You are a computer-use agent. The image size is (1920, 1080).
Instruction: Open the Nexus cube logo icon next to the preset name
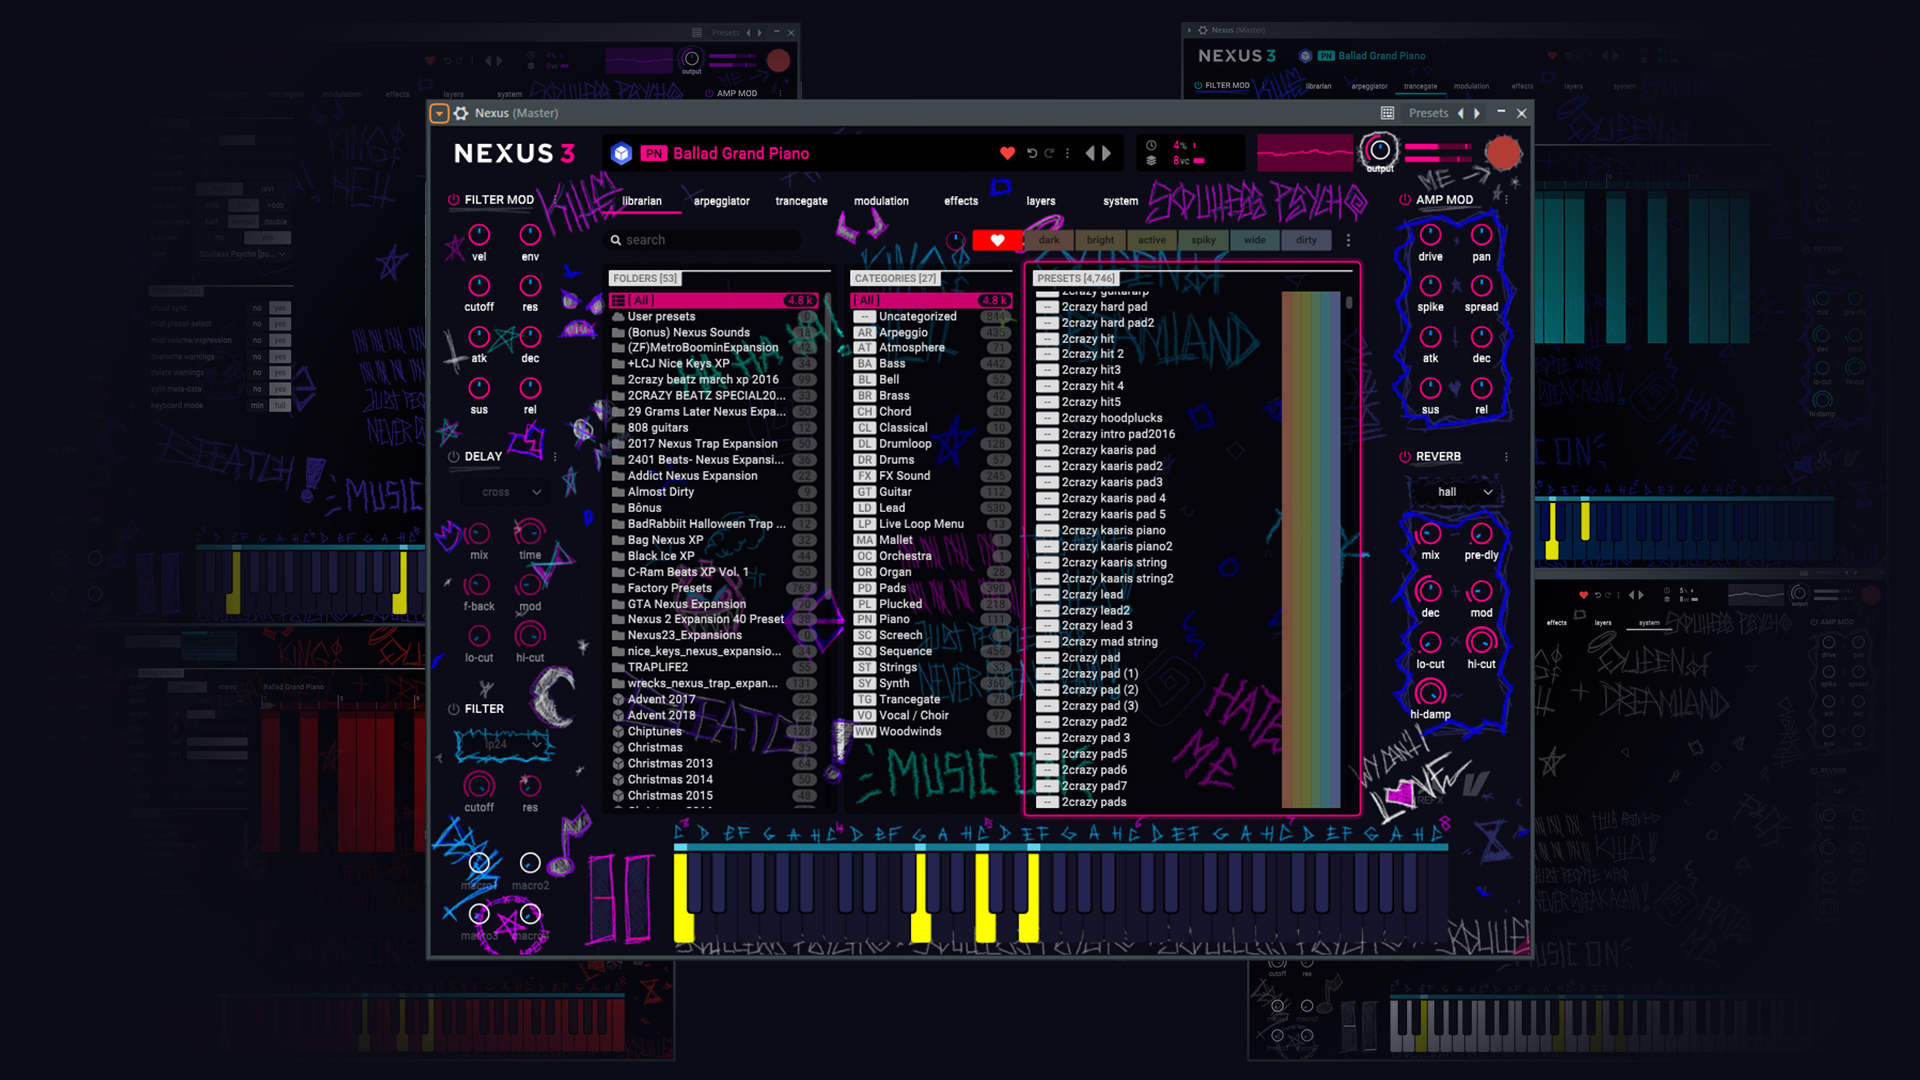[622, 153]
